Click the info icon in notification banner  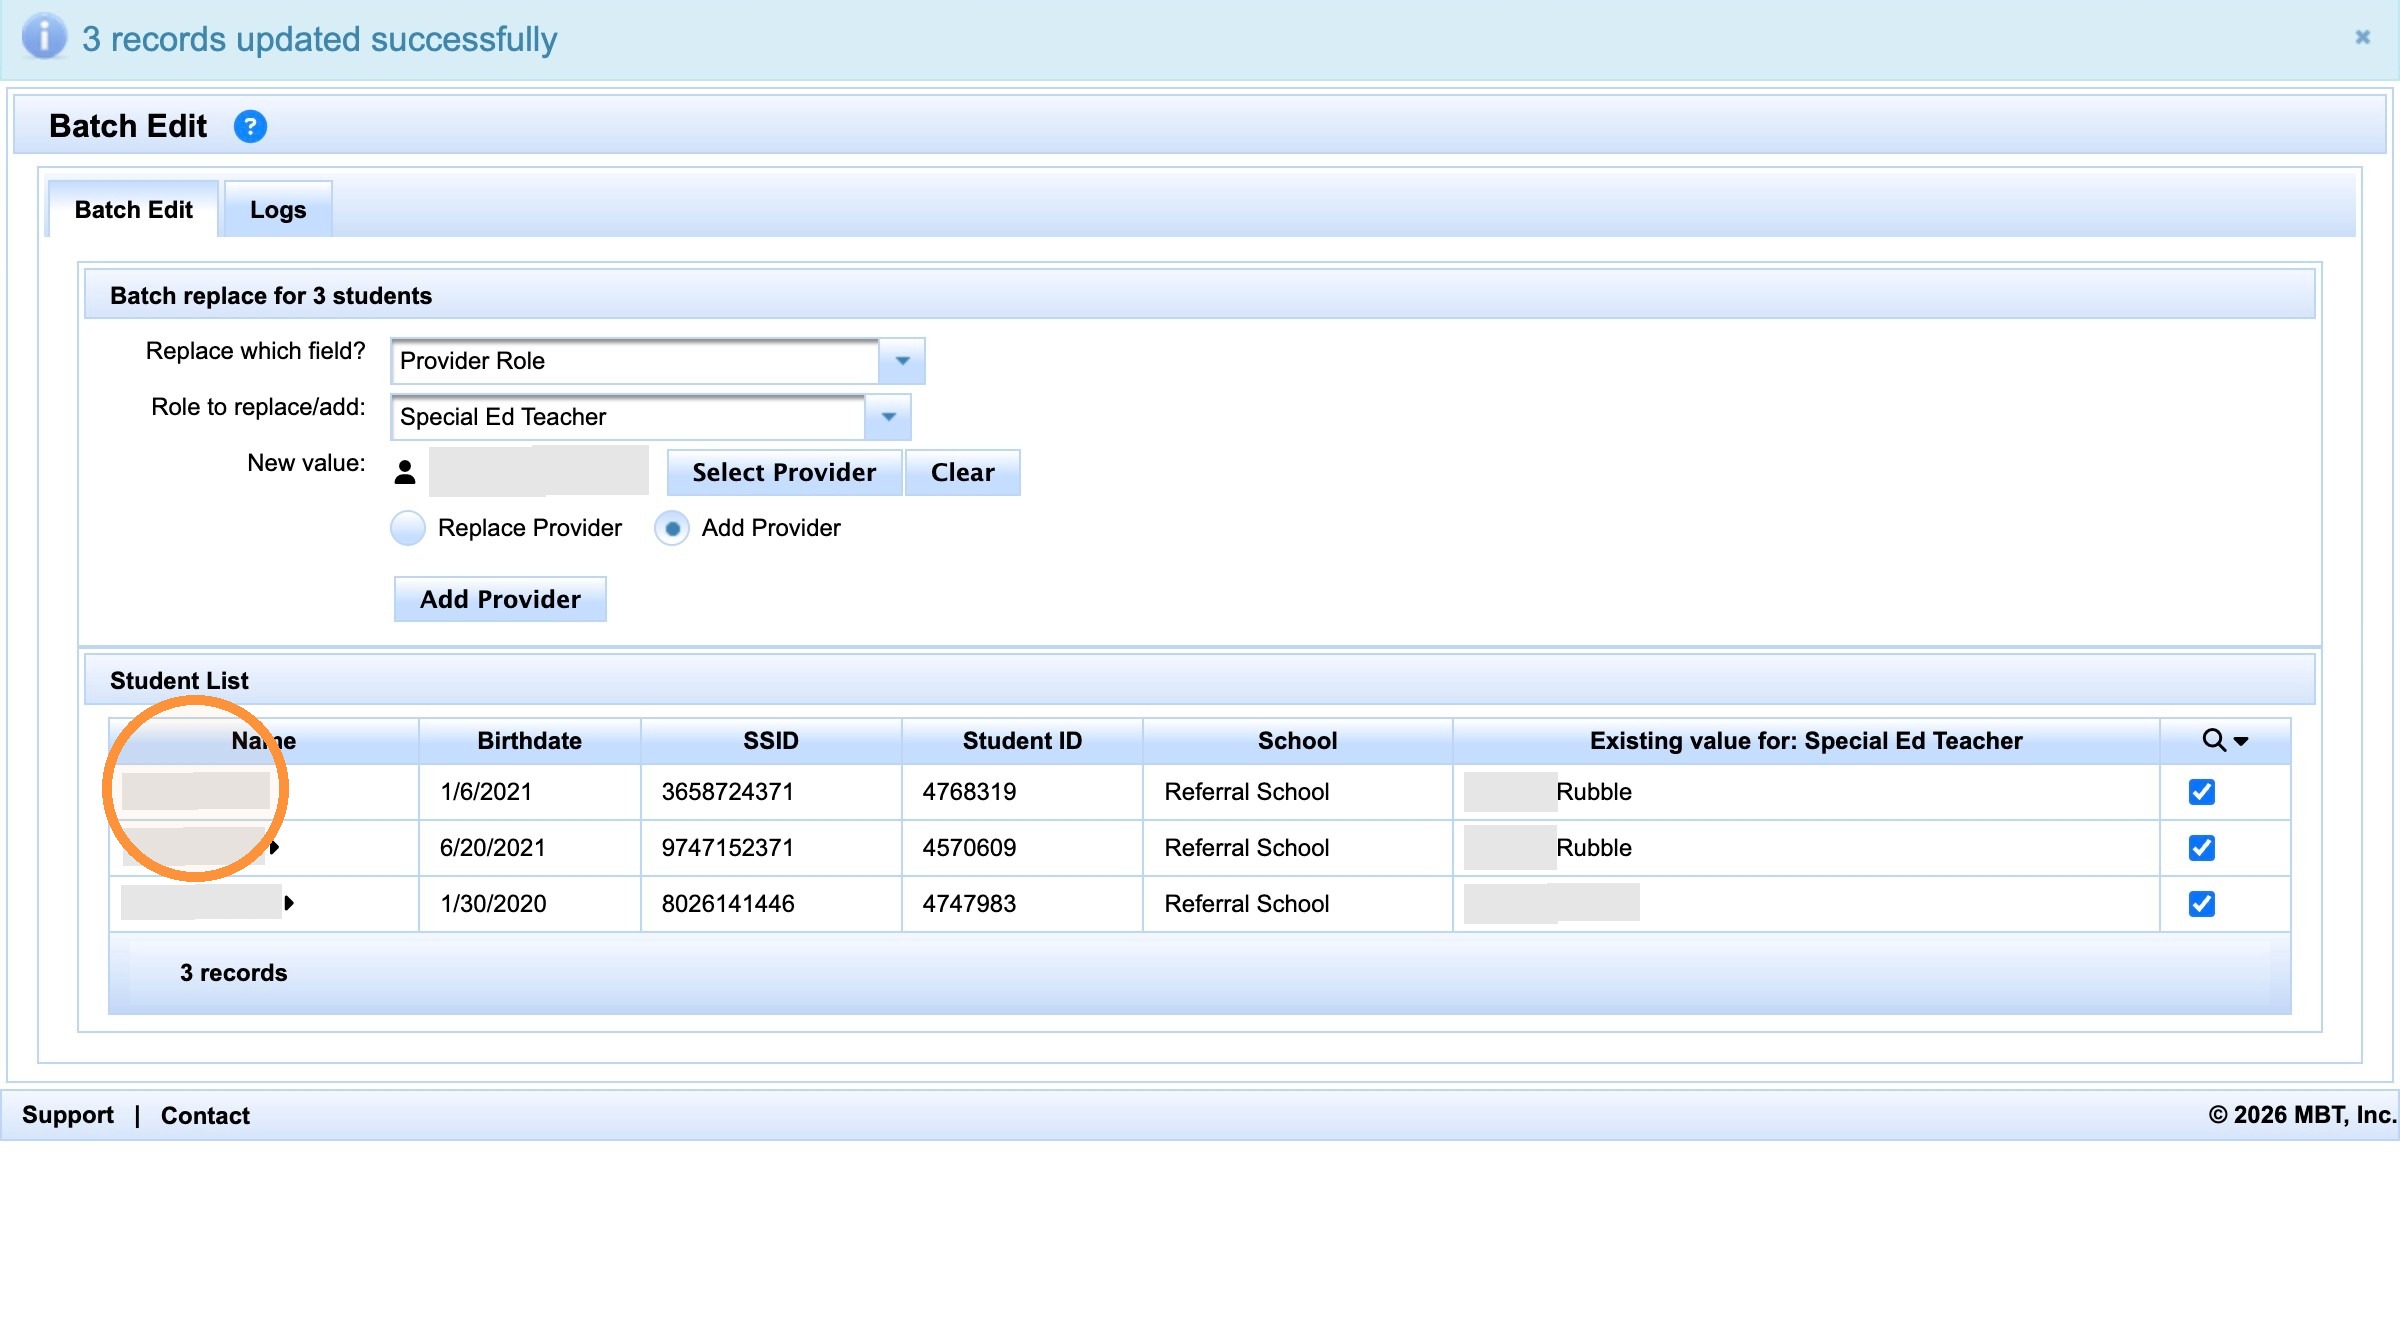click(x=44, y=37)
